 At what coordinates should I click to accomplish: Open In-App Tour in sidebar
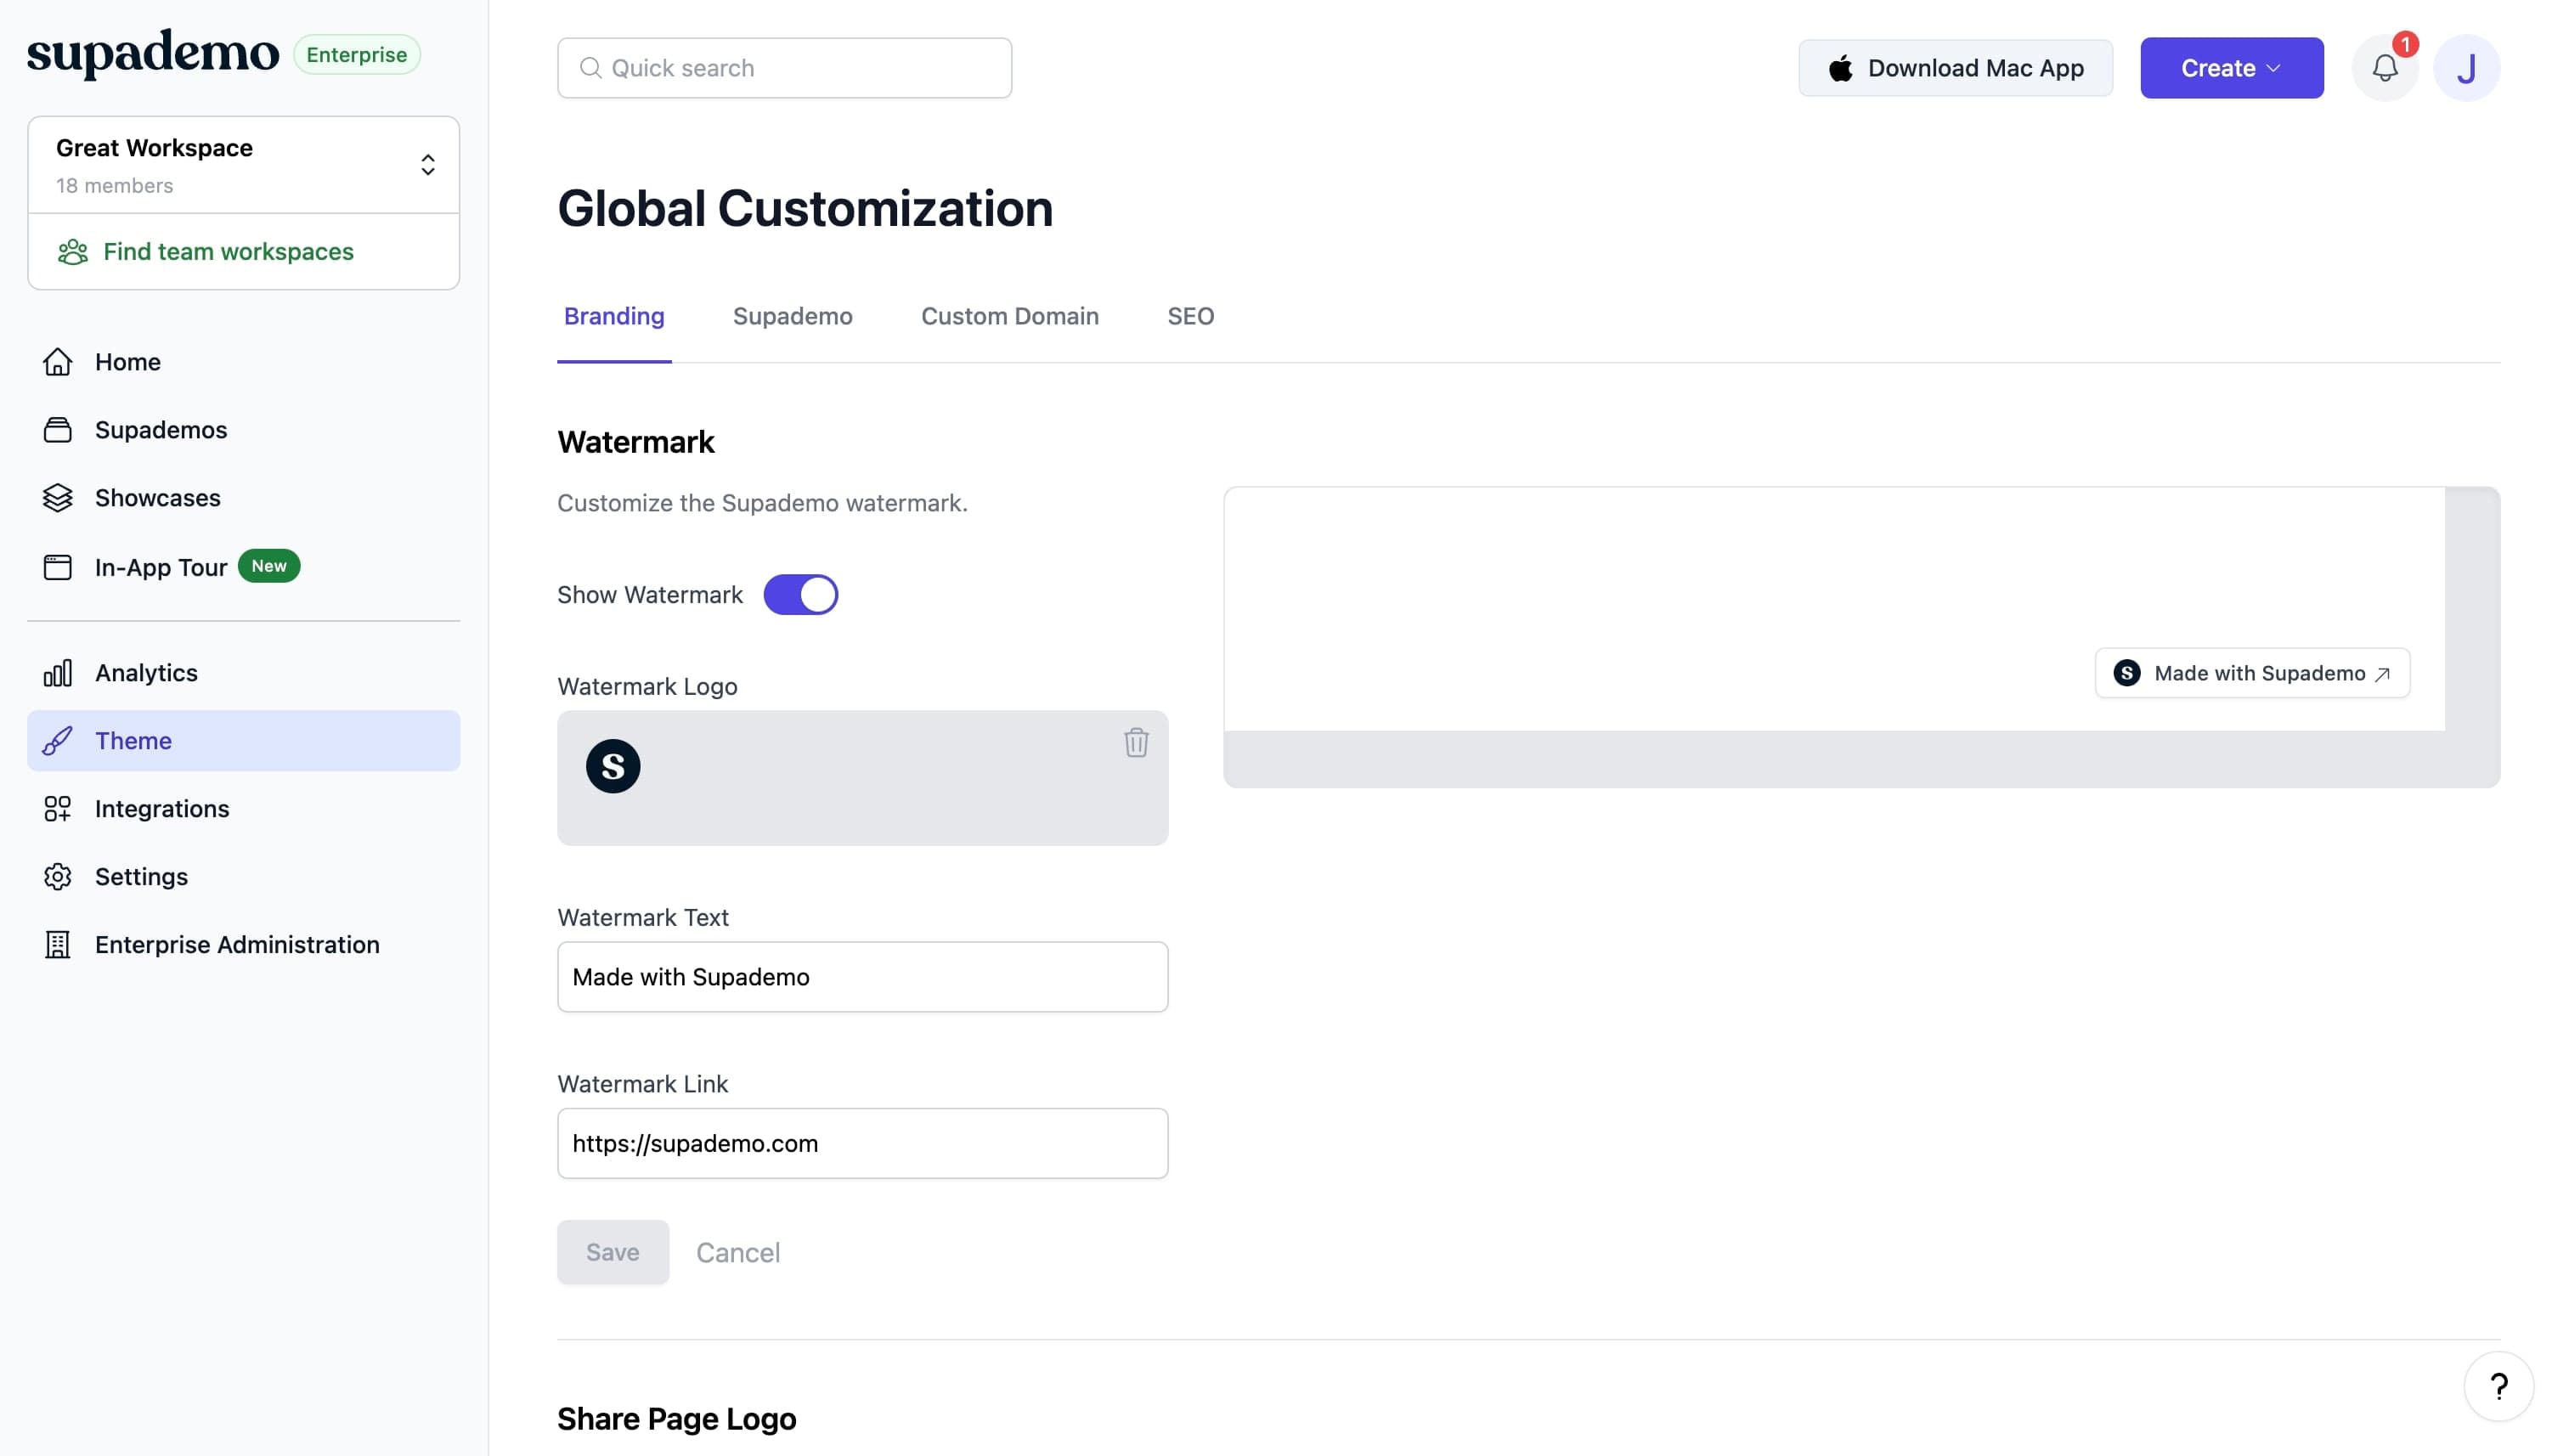(243, 567)
